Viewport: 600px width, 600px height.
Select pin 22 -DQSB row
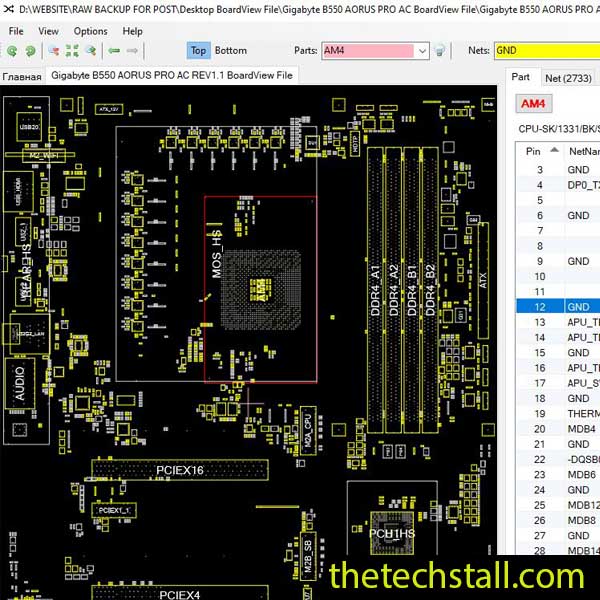[558, 459]
